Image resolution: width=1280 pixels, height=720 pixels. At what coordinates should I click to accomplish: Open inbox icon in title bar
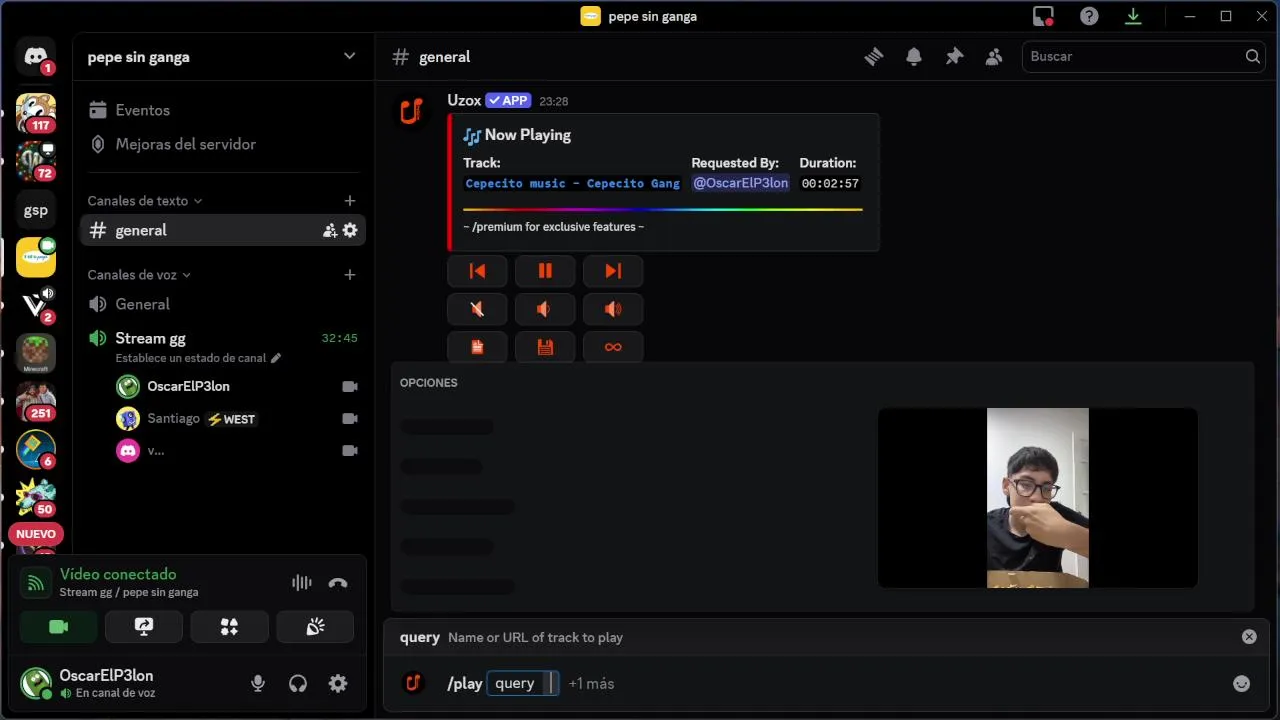click(x=1043, y=16)
